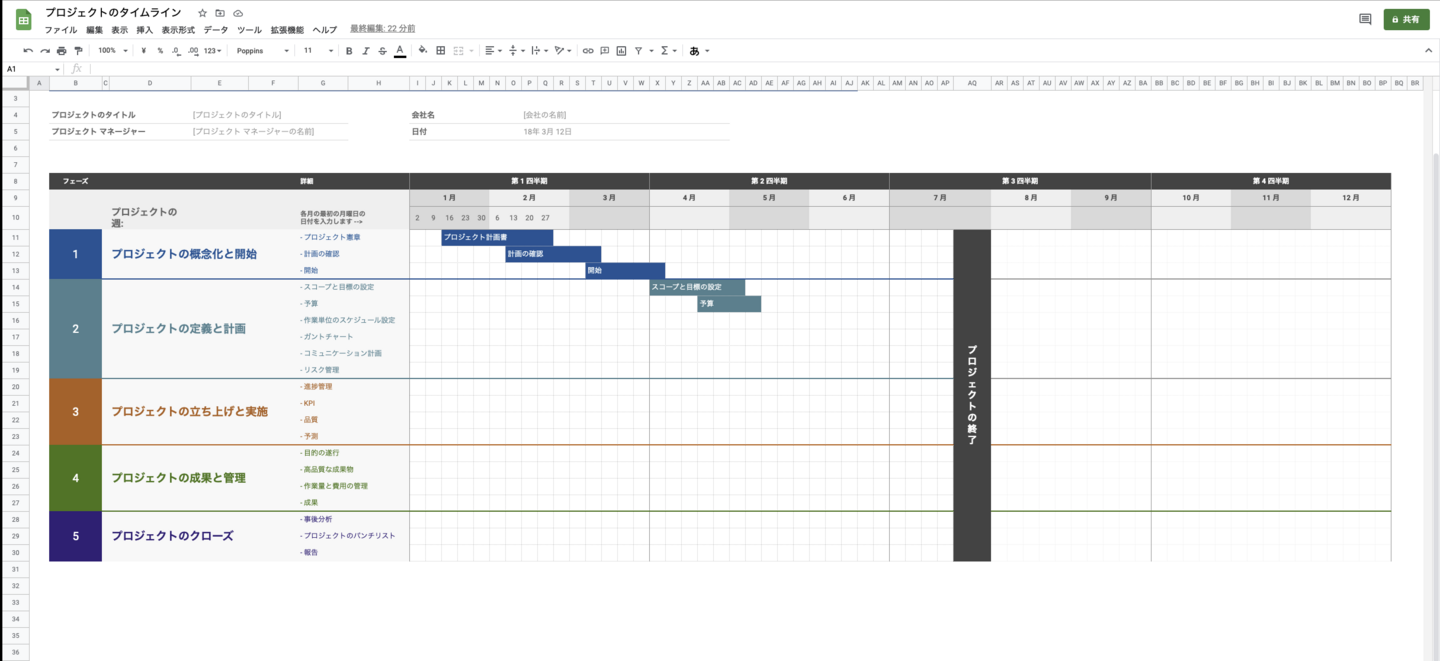The width and height of the screenshot is (1440, 661).
Task: Open the borders tool
Action: (440, 50)
